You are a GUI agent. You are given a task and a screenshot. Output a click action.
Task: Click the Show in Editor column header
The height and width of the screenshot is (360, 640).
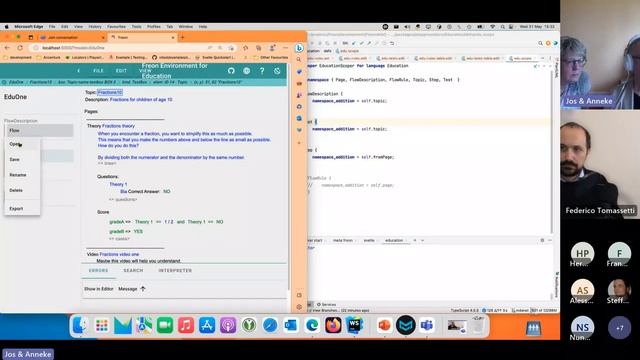(98, 289)
